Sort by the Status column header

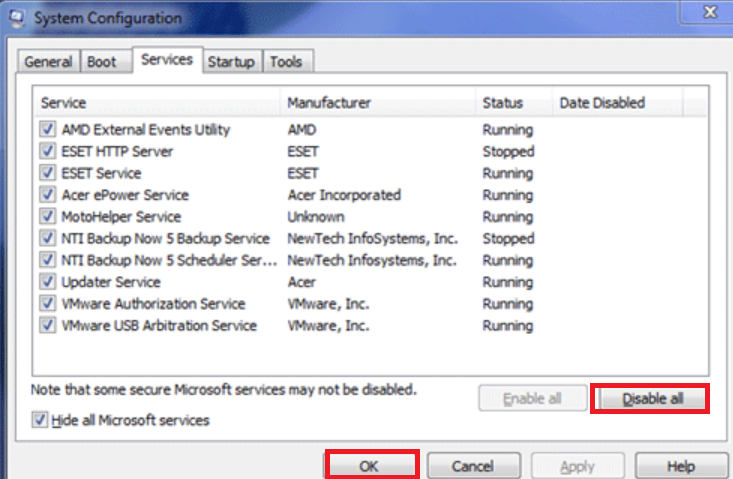point(514,102)
